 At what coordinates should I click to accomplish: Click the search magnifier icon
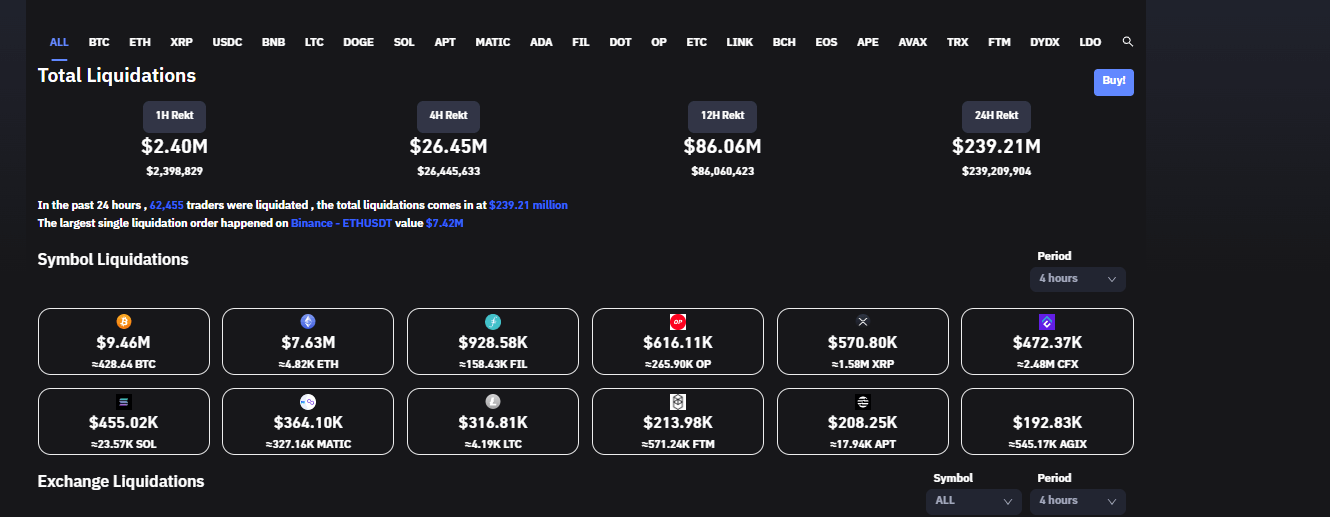coord(1128,42)
